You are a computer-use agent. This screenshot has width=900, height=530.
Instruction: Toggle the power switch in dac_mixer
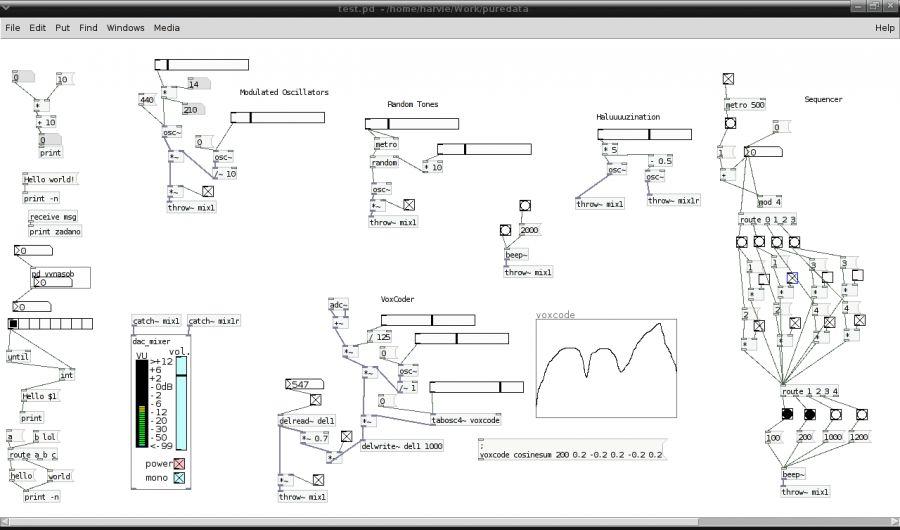[180, 464]
